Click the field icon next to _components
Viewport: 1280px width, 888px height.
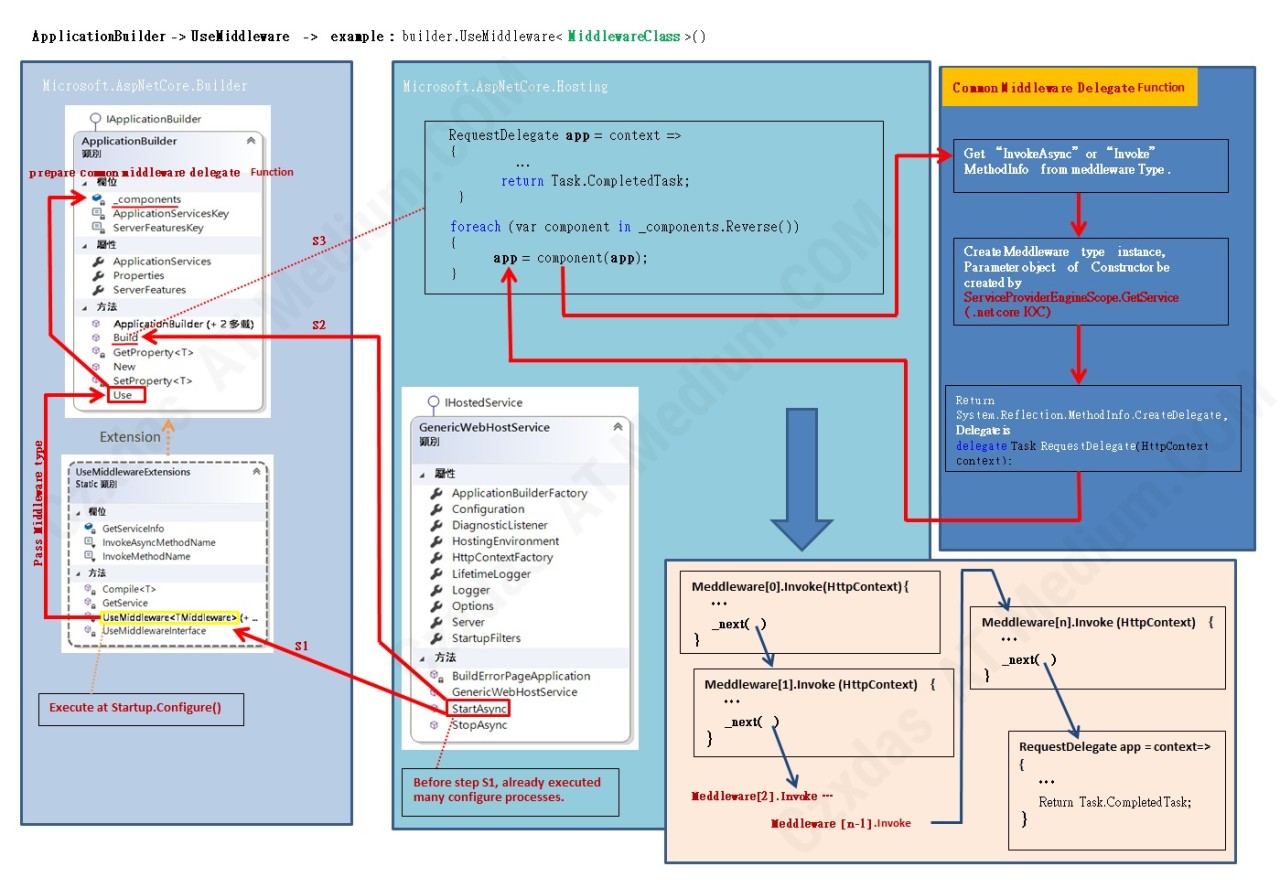(x=98, y=200)
